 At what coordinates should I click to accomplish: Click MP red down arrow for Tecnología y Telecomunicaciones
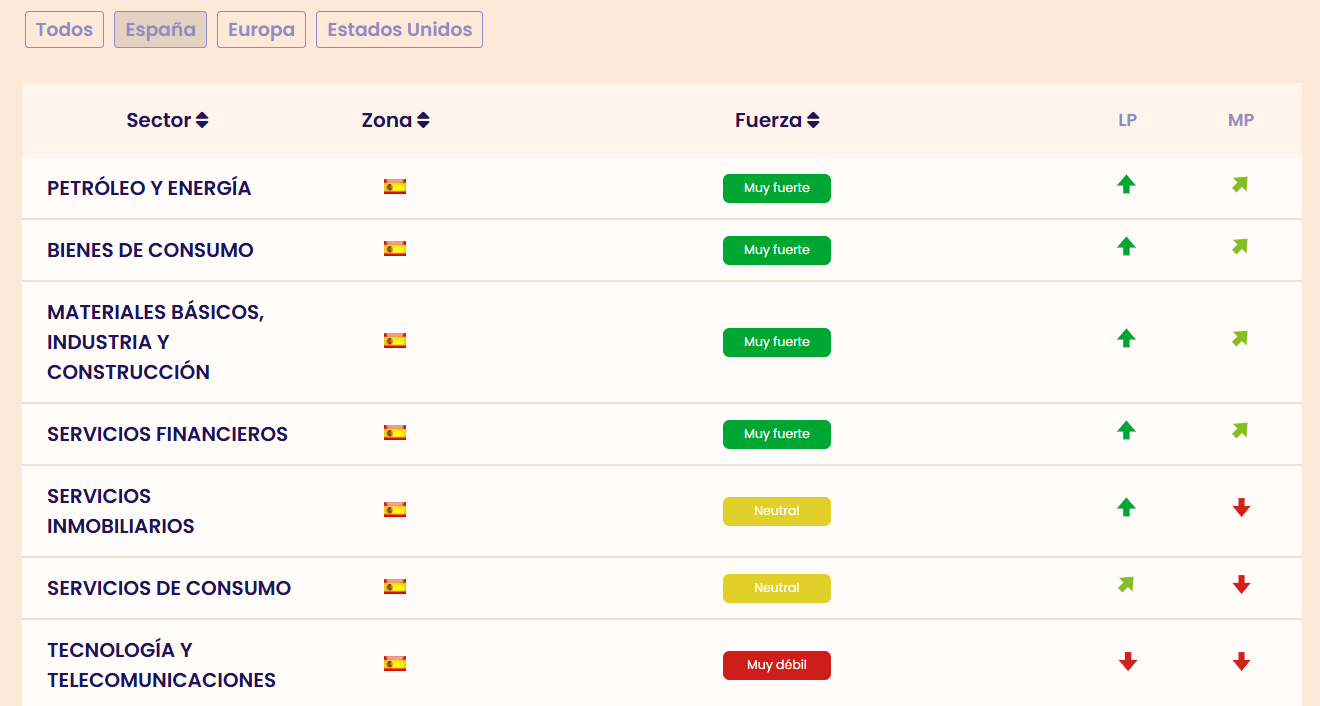pos(1241,661)
